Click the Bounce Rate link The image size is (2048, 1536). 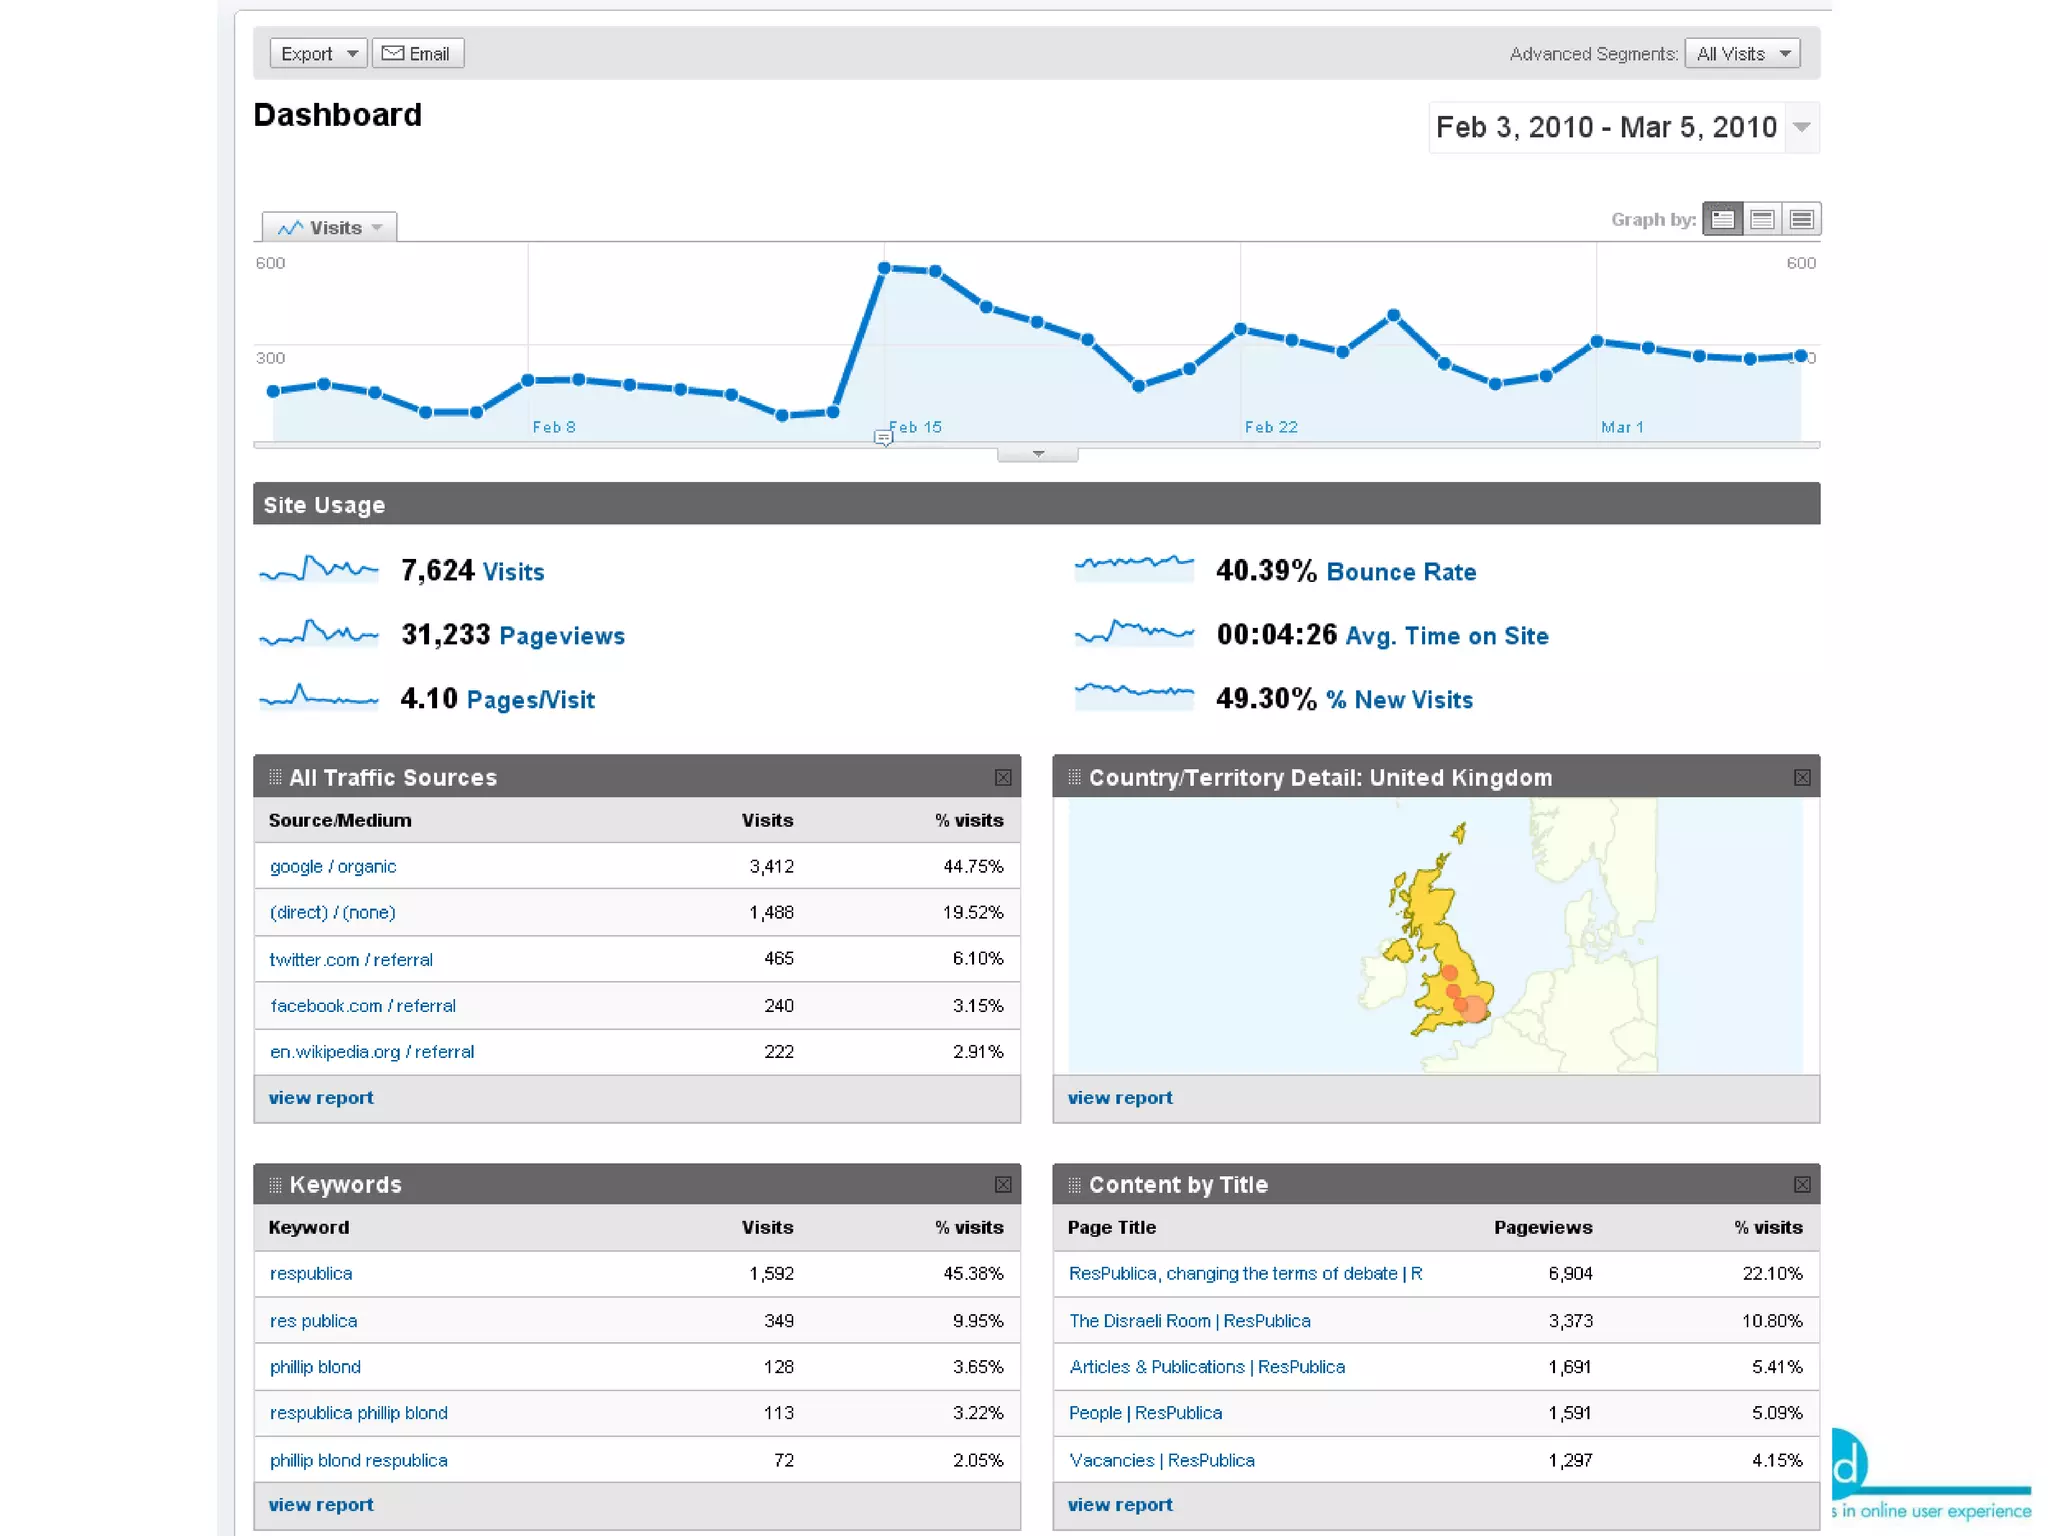click(x=1401, y=572)
